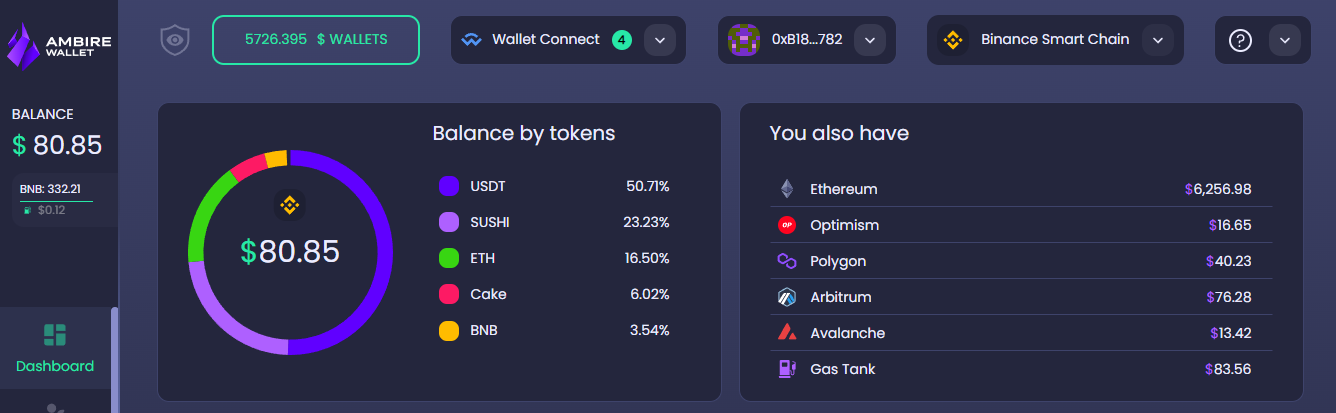Open the Dashboard sidebar tab
This screenshot has width=1336, height=413.
pyautogui.click(x=55, y=348)
